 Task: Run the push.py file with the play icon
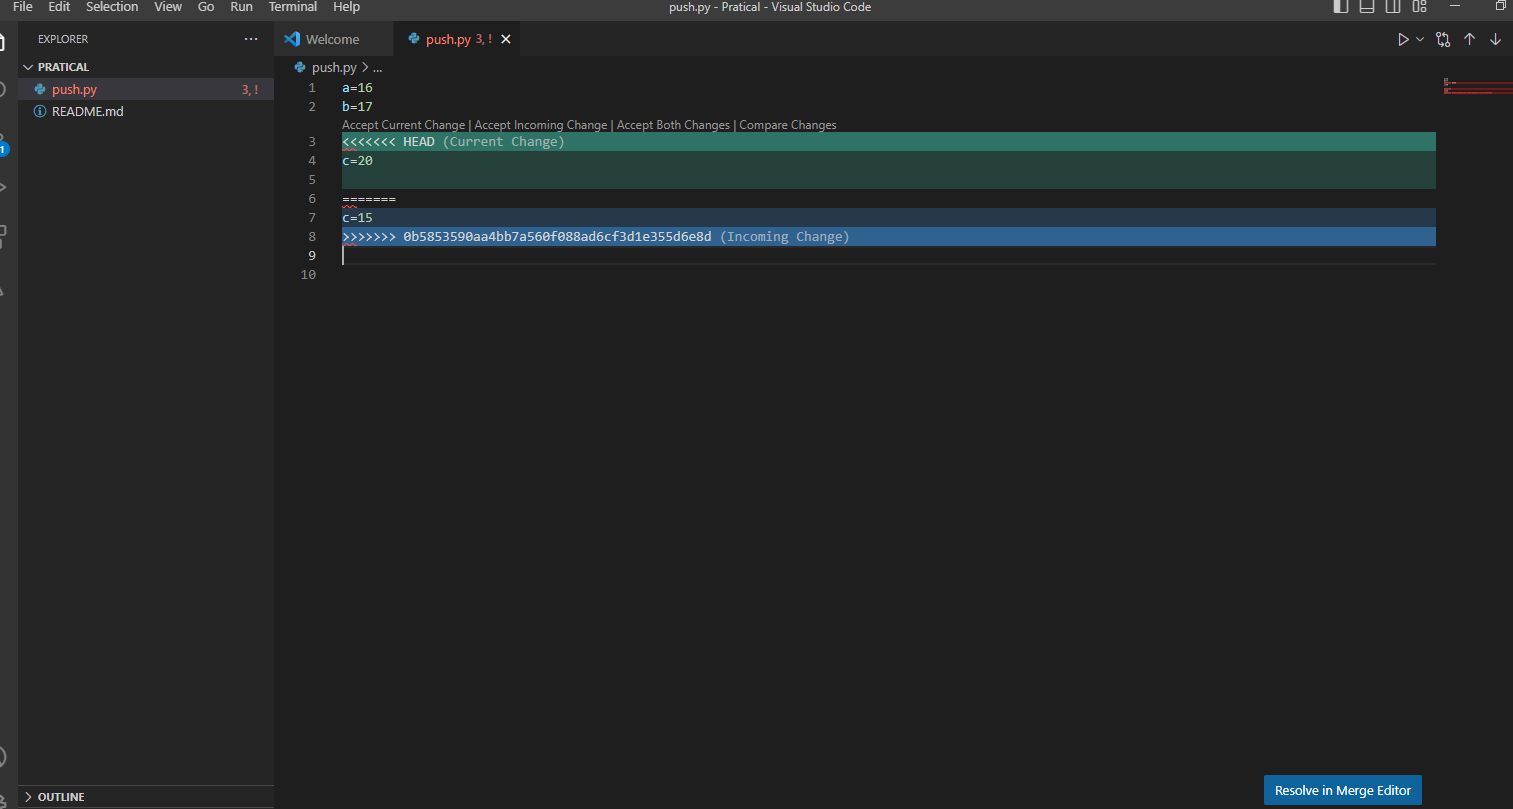click(x=1402, y=39)
